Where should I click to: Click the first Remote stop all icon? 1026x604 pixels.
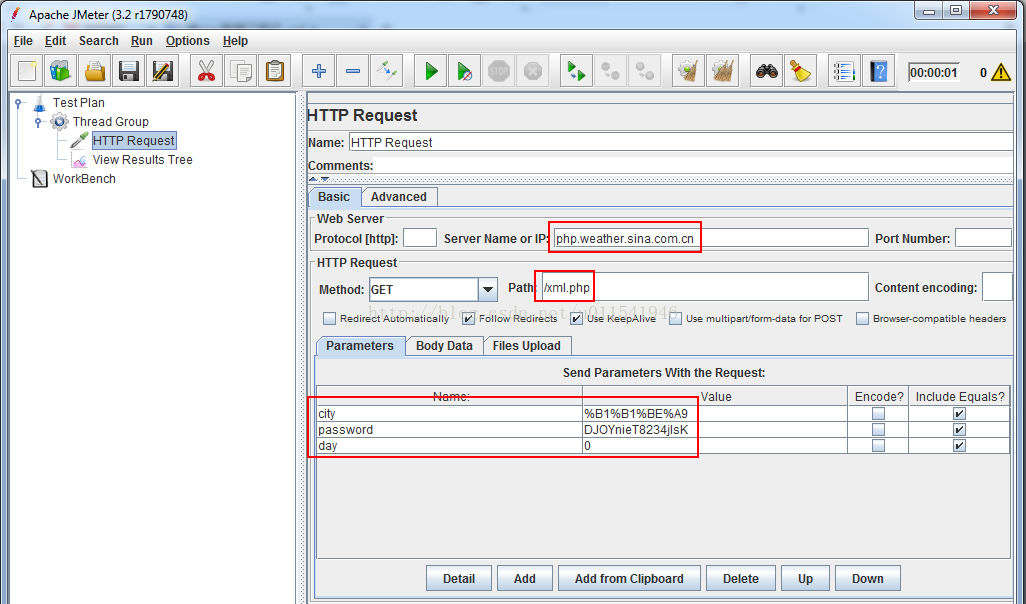(x=610, y=71)
